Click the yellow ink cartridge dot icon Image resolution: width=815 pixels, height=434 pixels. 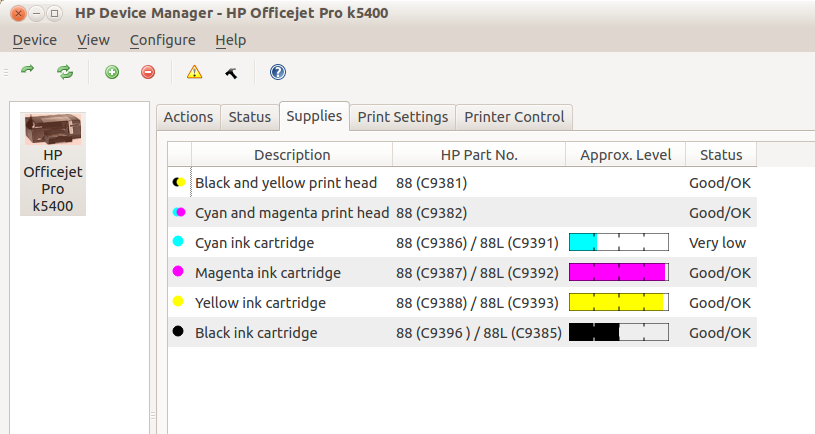[x=178, y=301]
